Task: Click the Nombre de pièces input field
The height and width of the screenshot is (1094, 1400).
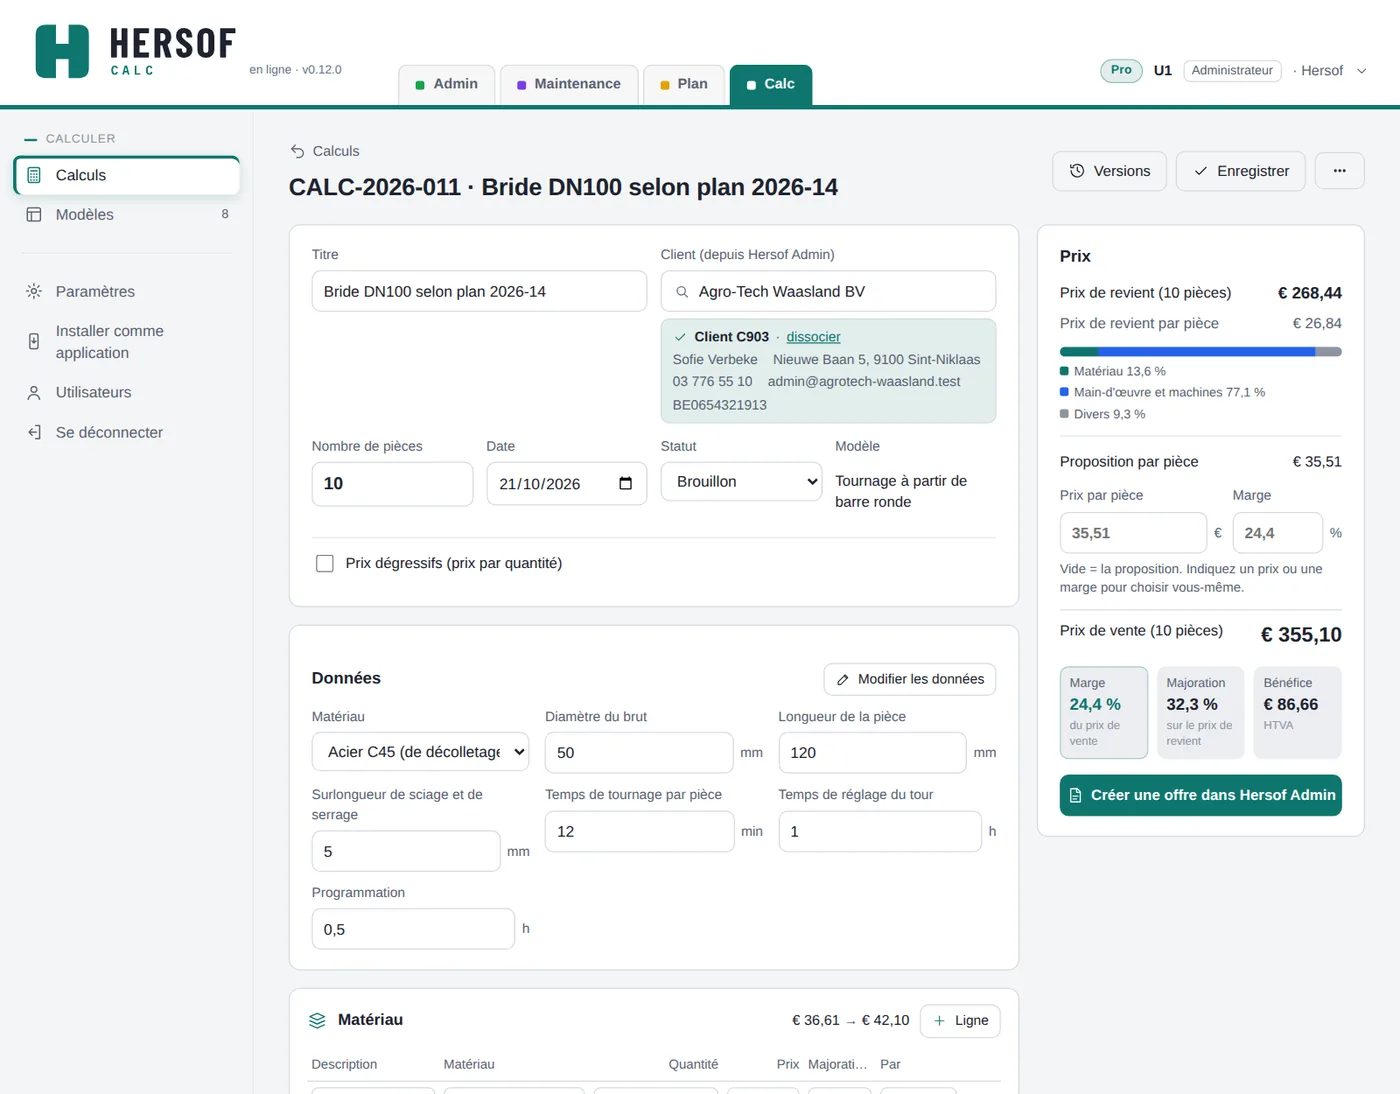Action: click(392, 484)
